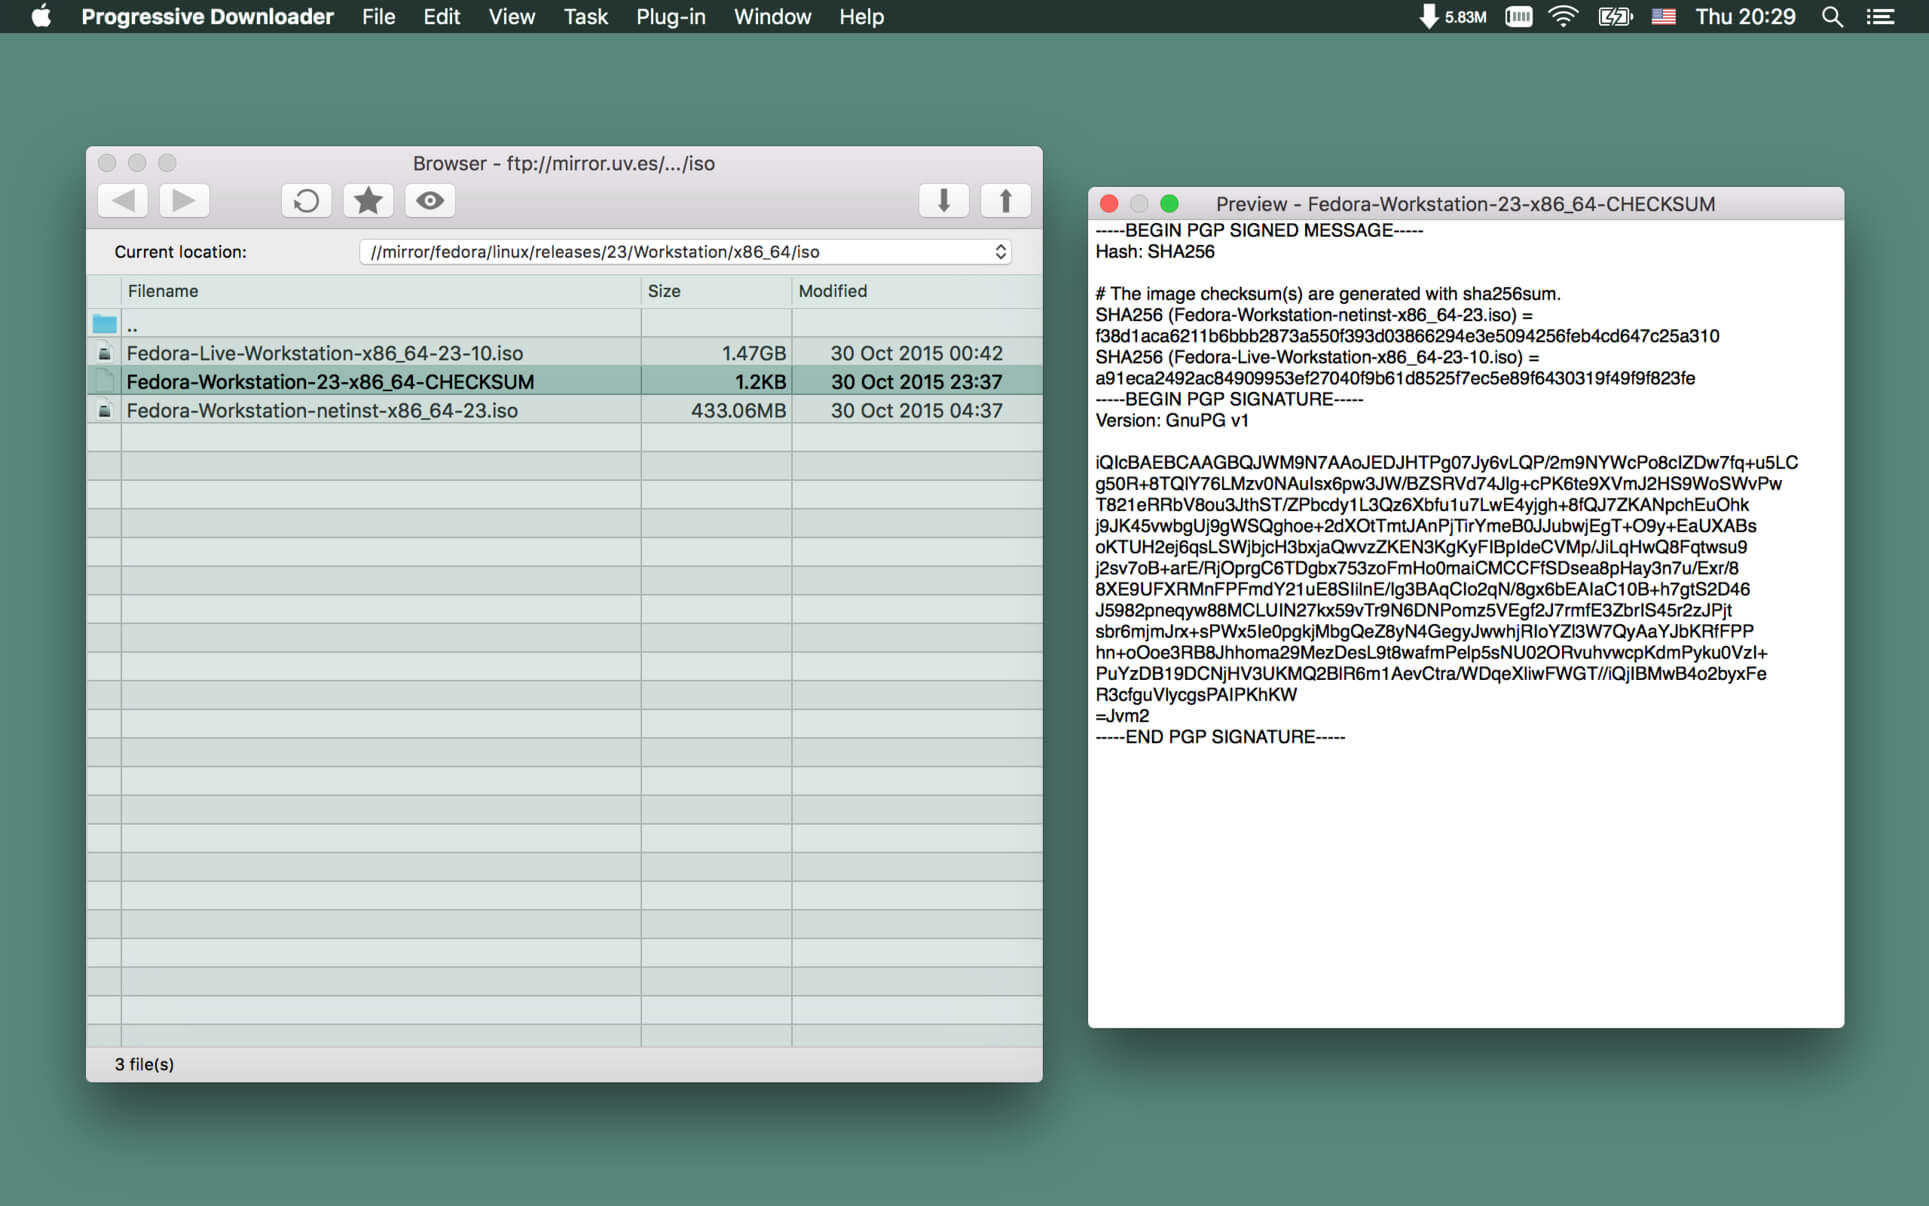Open the Help menu
The image size is (1929, 1206).
tap(861, 17)
